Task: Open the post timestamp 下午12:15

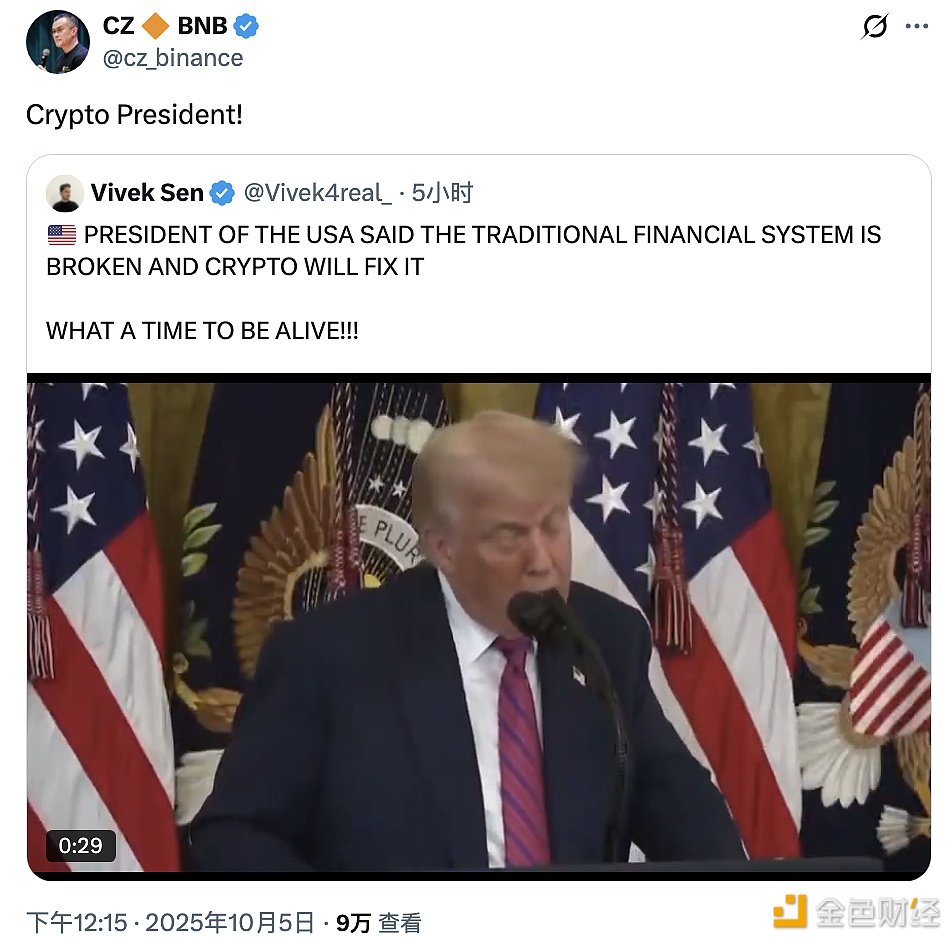Action: 77,923
